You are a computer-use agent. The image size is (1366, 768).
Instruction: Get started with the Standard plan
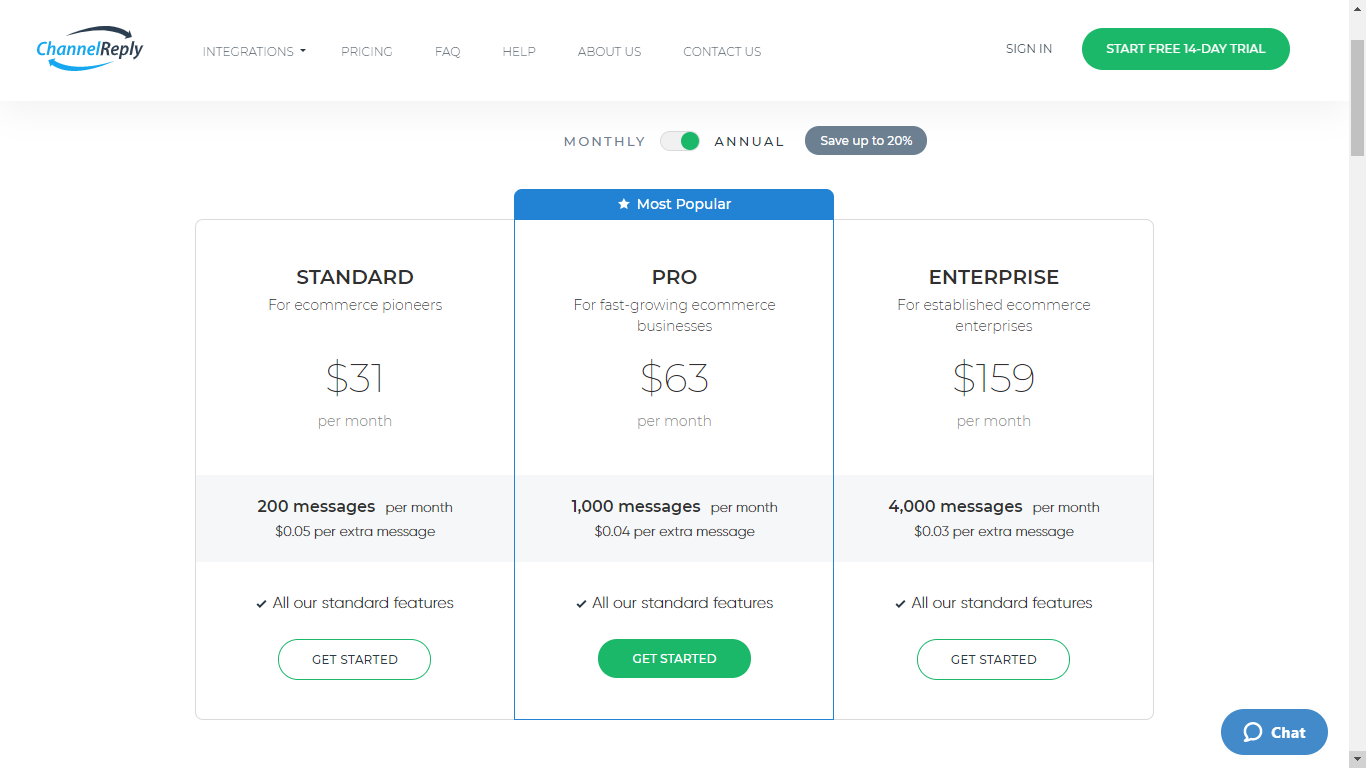(x=354, y=659)
